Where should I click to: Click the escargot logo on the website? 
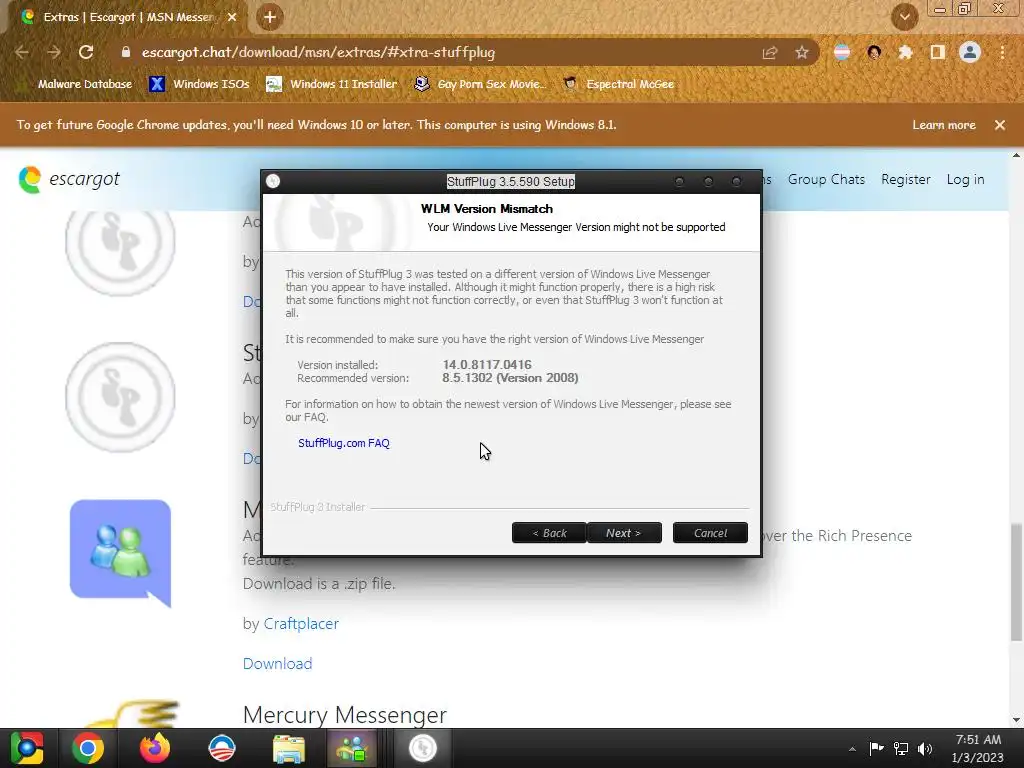69,179
